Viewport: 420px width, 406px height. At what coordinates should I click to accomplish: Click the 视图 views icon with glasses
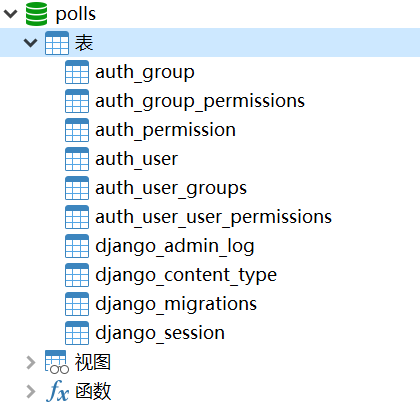pyautogui.click(x=57, y=362)
